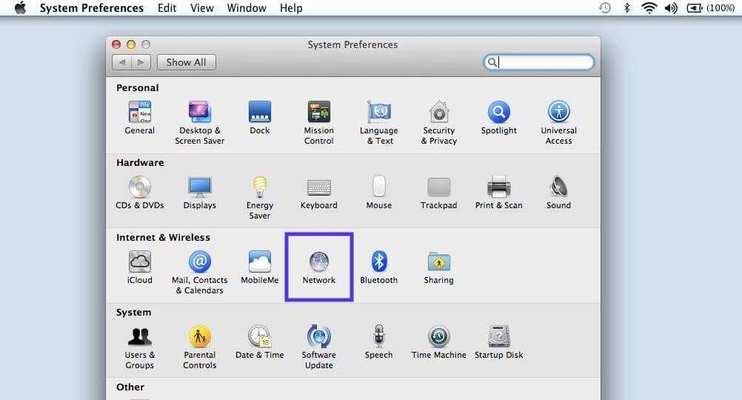The image size is (742, 400).
Task: Open Mouse preferences
Action: [x=379, y=193]
